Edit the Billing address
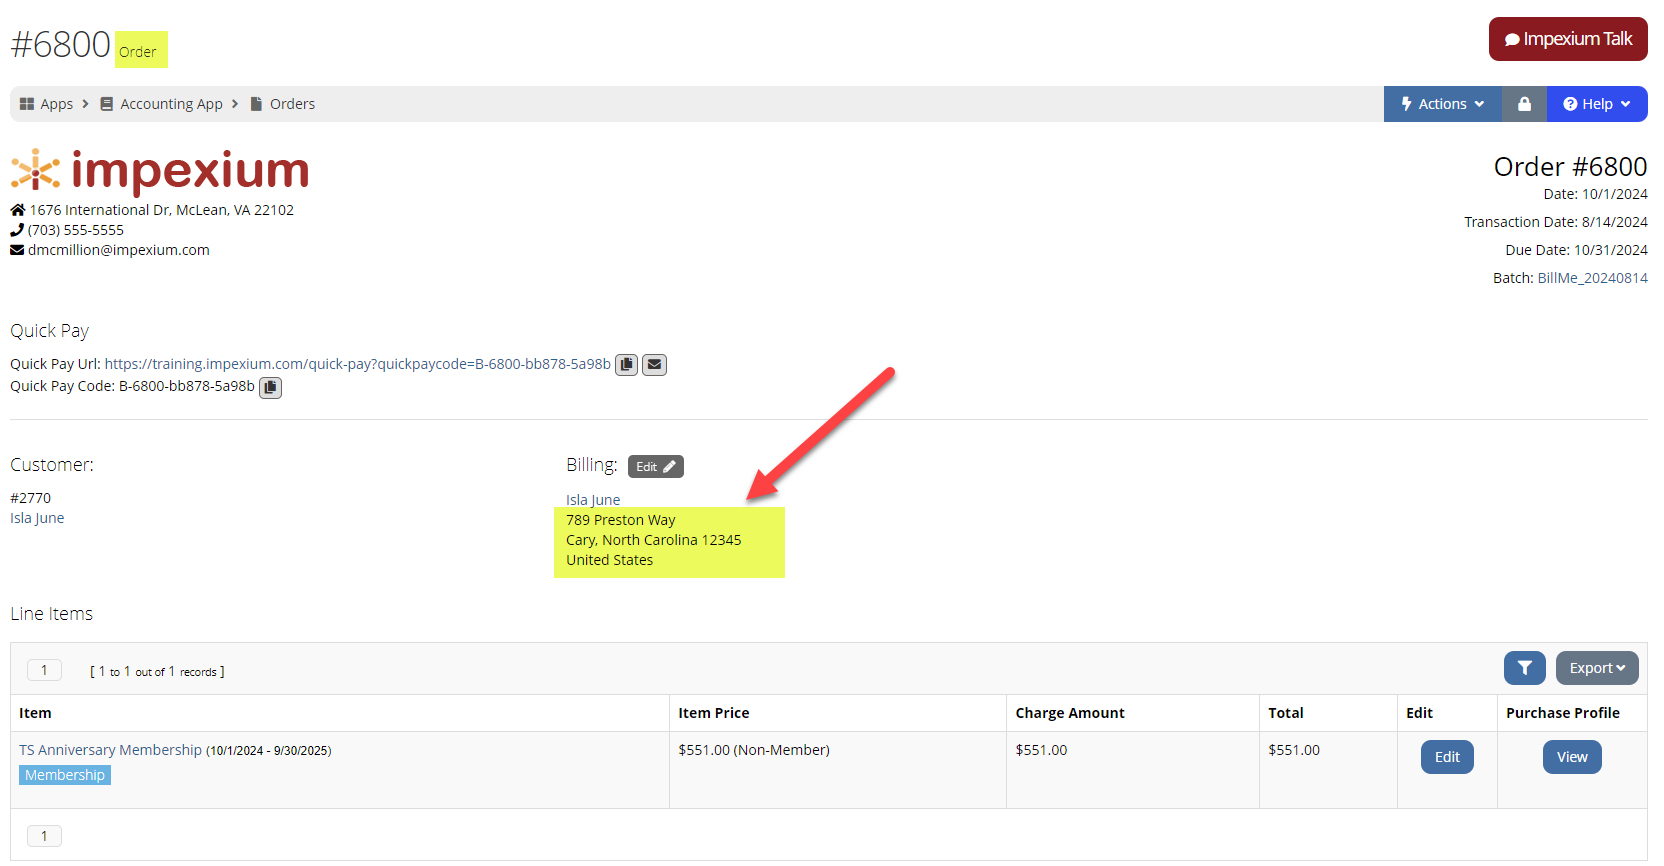 pos(656,467)
